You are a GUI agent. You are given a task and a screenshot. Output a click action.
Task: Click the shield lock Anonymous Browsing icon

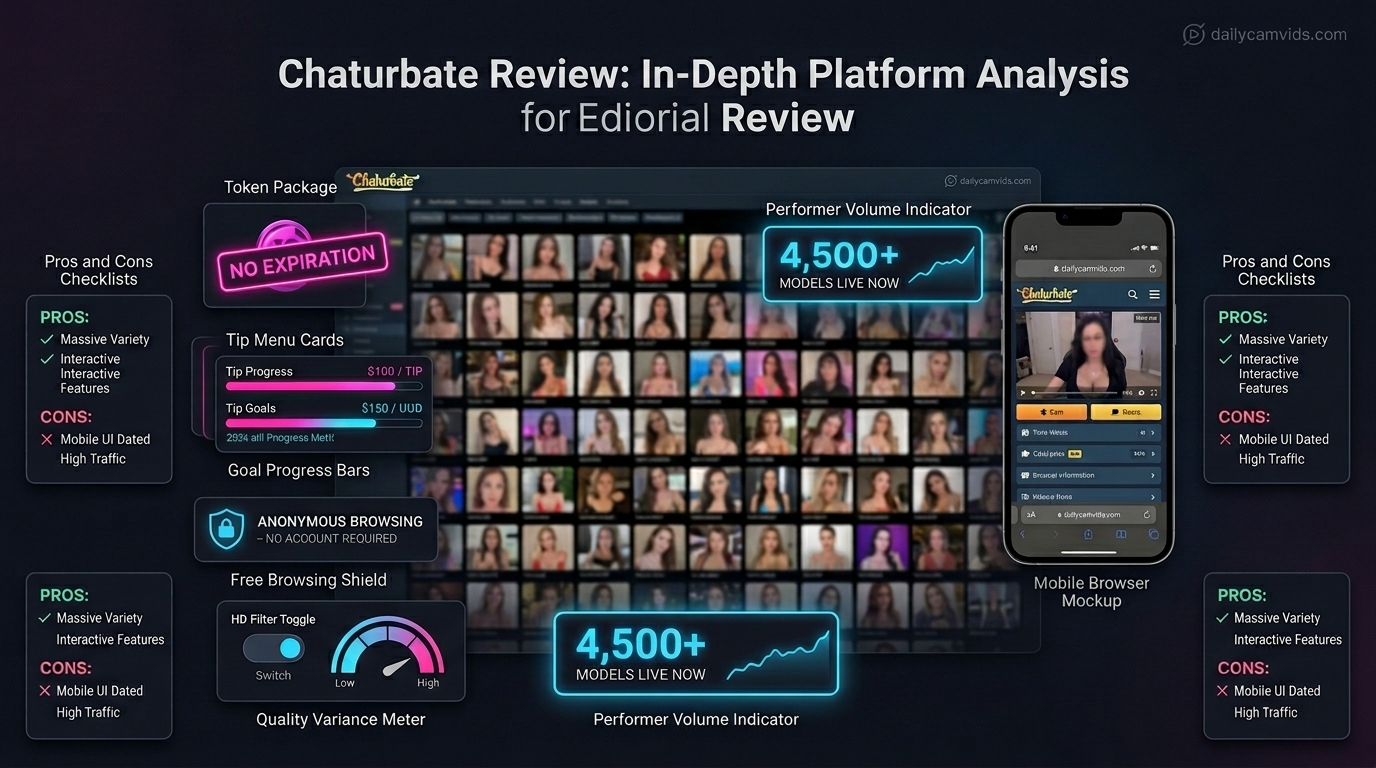tap(226, 529)
